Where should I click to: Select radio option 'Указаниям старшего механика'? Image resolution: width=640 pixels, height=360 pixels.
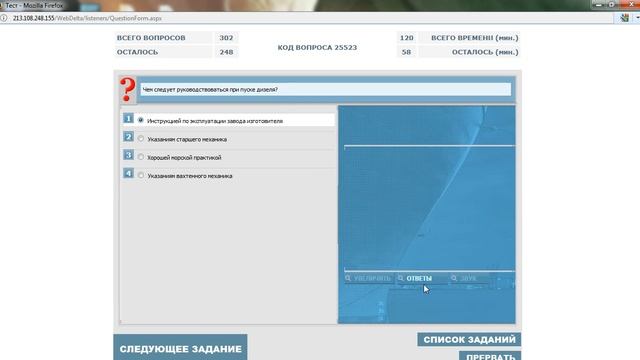[141, 139]
